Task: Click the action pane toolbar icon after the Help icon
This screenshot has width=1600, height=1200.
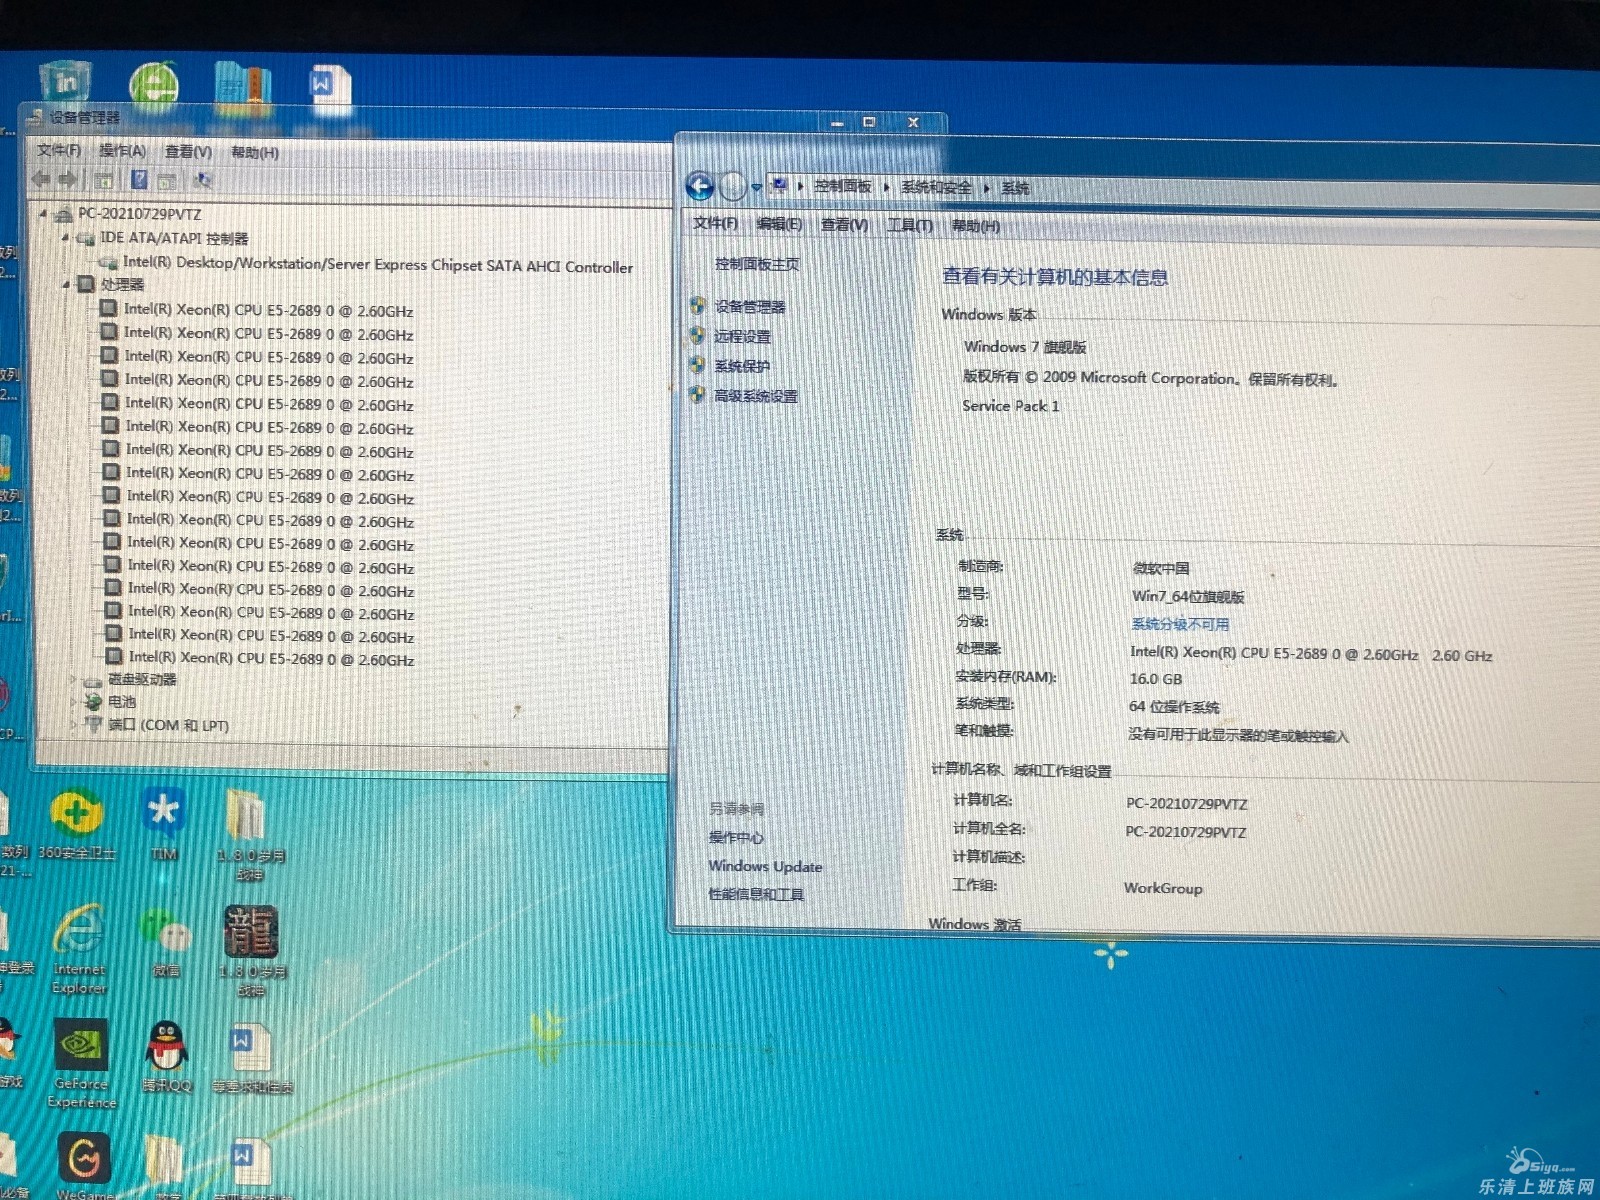Action: pyautogui.click(x=167, y=181)
